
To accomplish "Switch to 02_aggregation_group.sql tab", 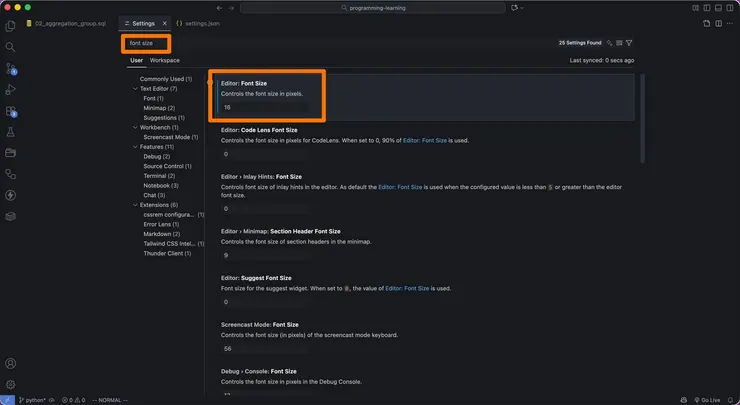I will (66, 24).
